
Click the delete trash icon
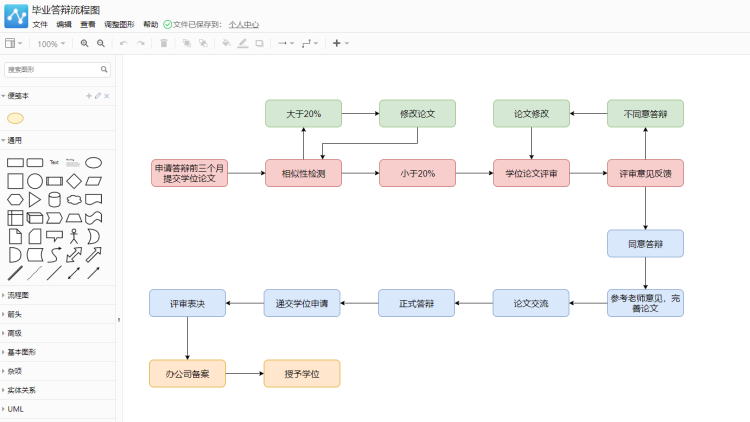(164, 44)
